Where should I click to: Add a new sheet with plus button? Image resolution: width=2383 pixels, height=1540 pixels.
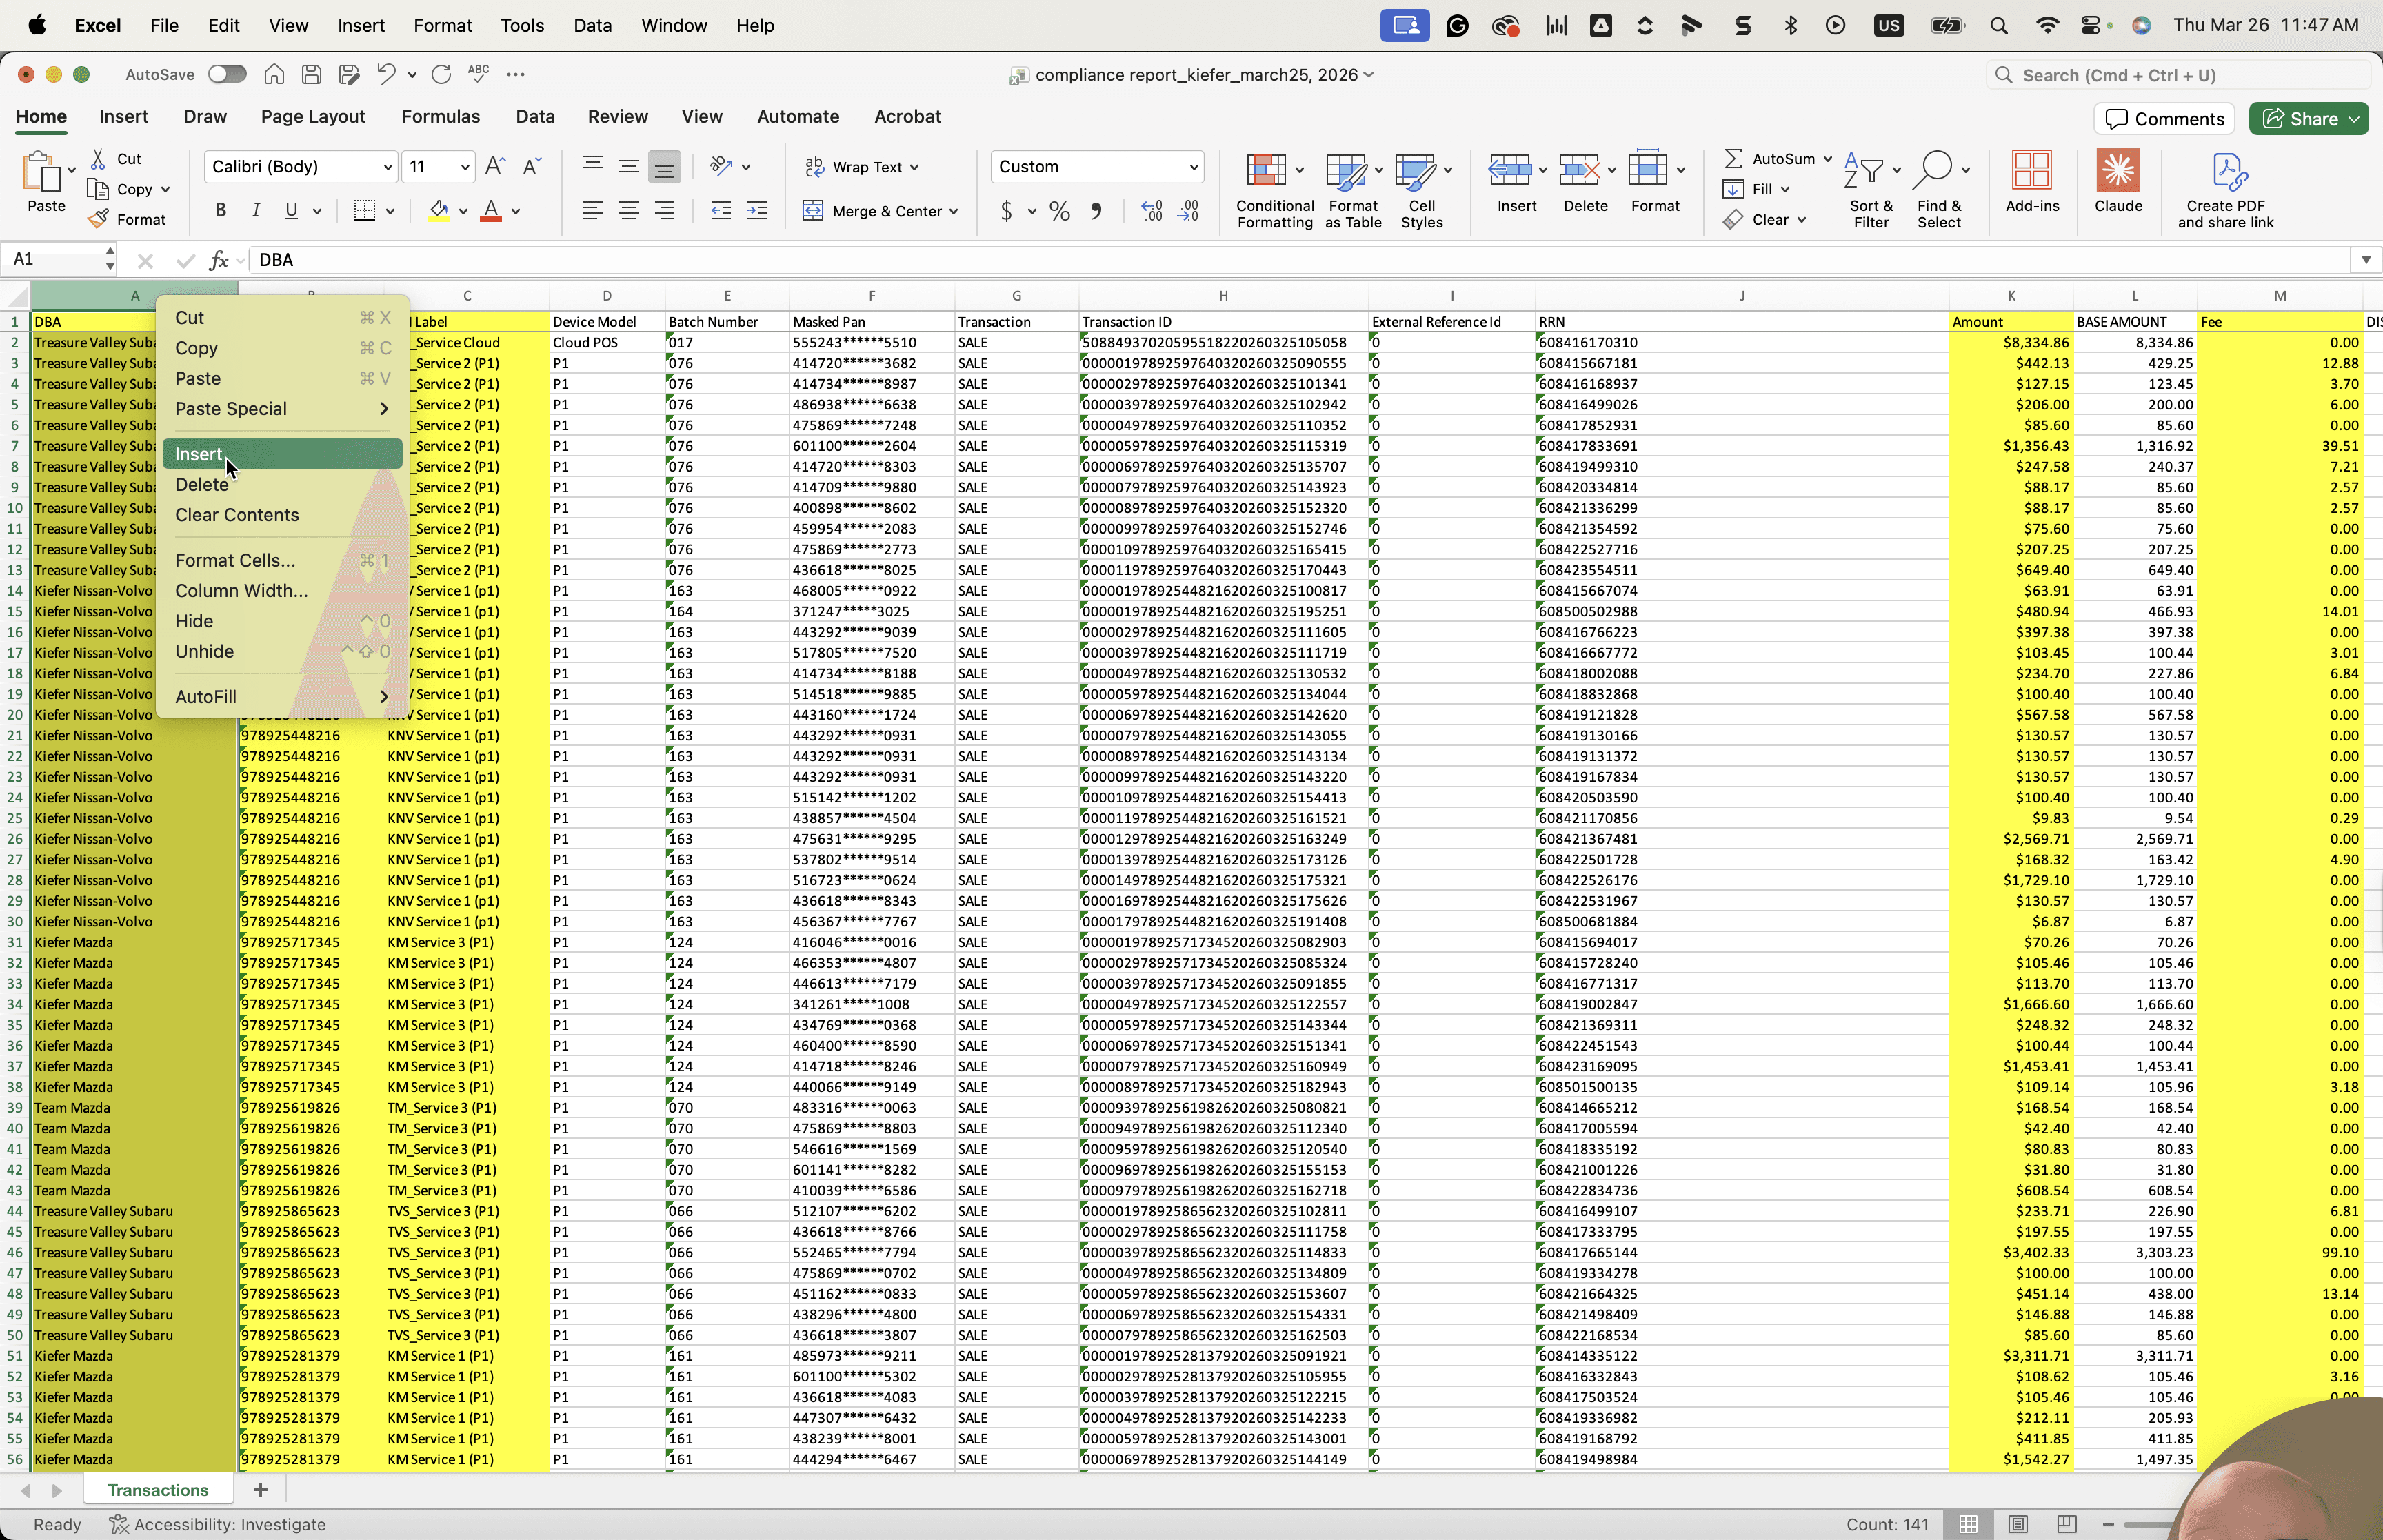click(260, 1489)
